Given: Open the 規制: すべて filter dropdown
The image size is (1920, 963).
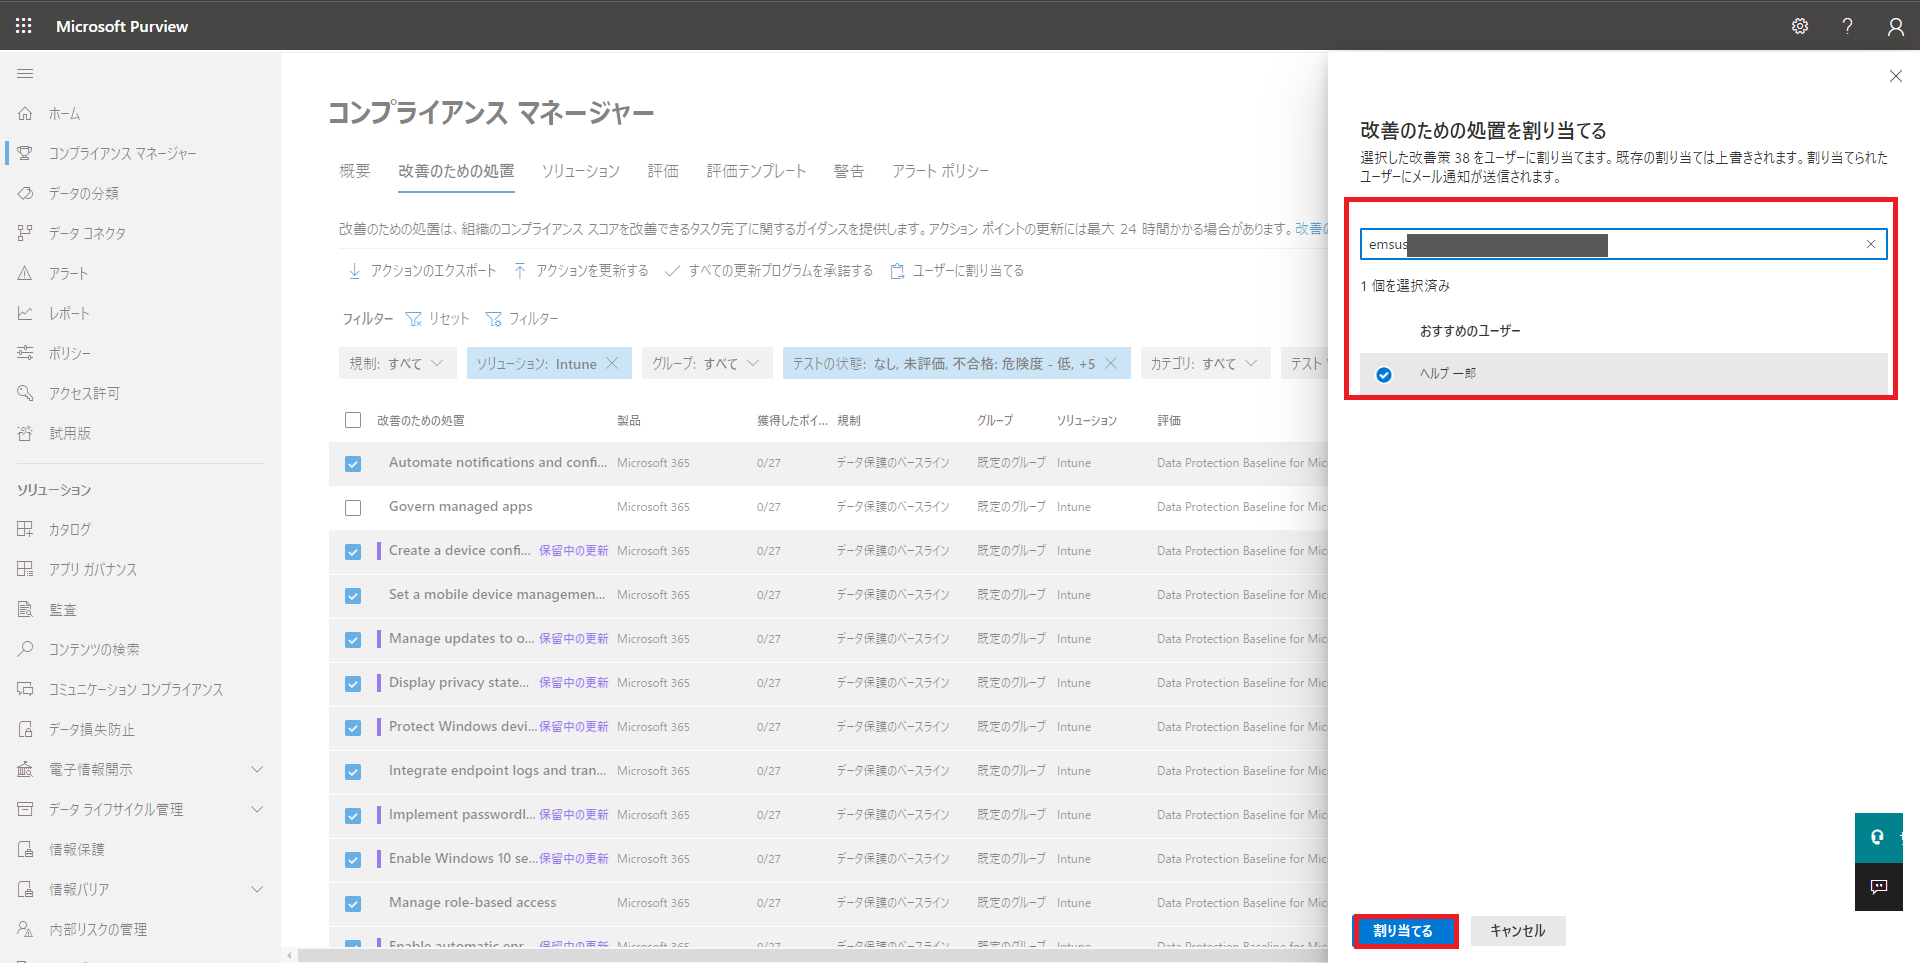Looking at the screenshot, I should [397, 363].
